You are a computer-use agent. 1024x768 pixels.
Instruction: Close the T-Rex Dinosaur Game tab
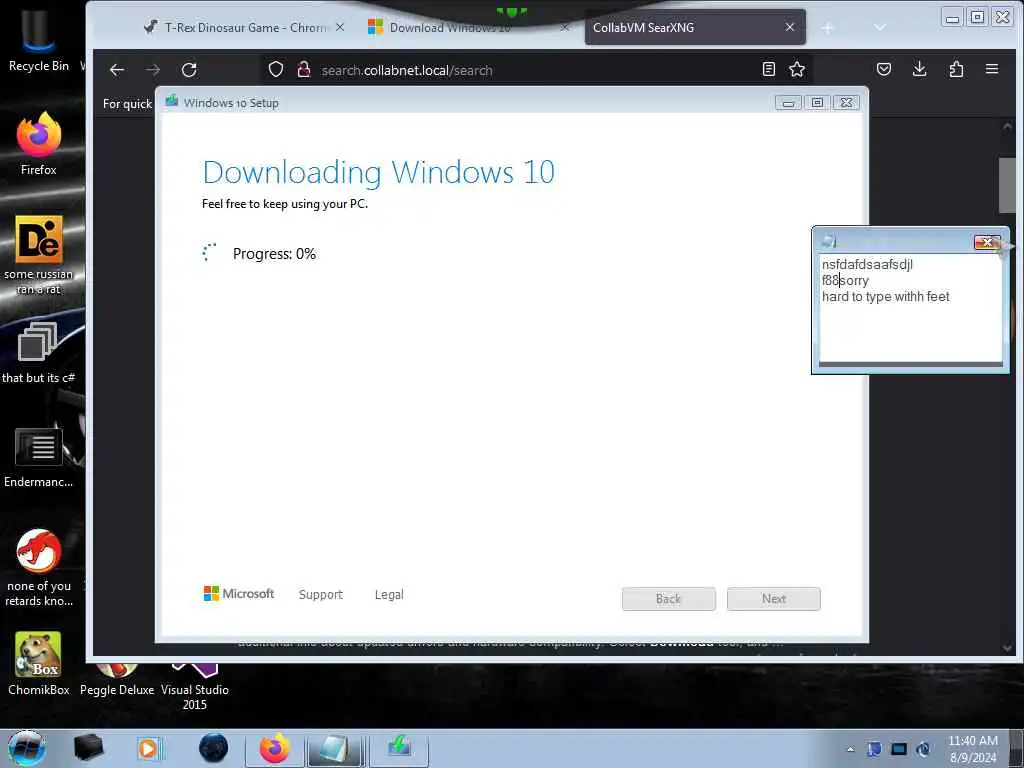tap(340, 27)
